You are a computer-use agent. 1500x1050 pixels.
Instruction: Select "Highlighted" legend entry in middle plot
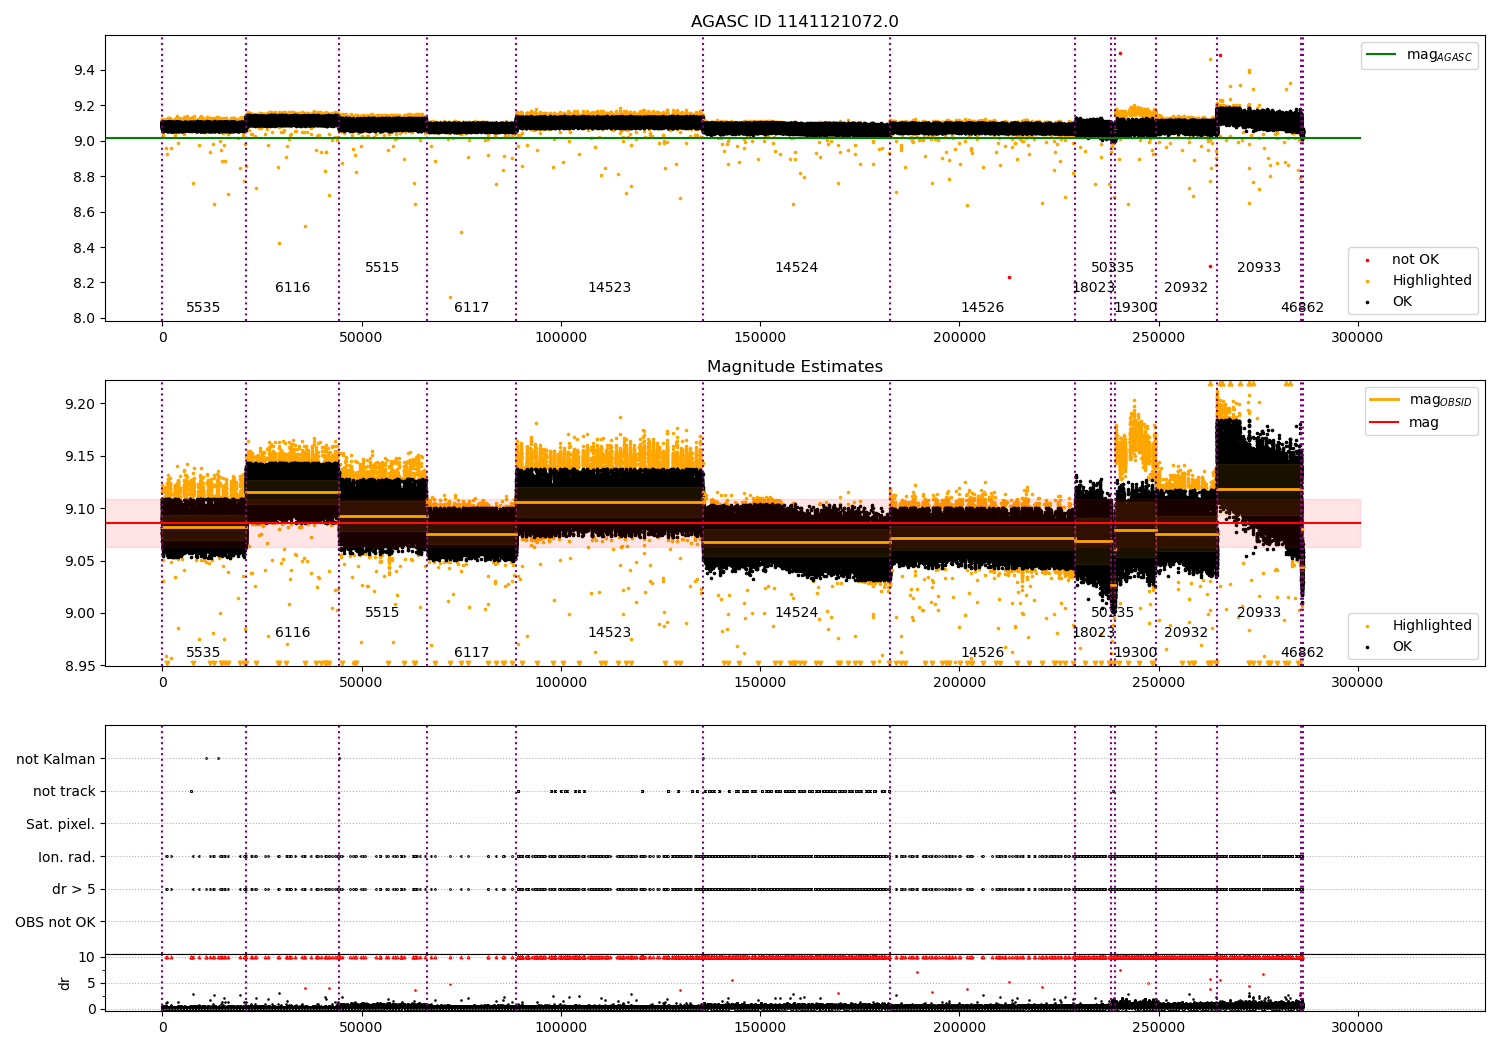(x=1419, y=626)
